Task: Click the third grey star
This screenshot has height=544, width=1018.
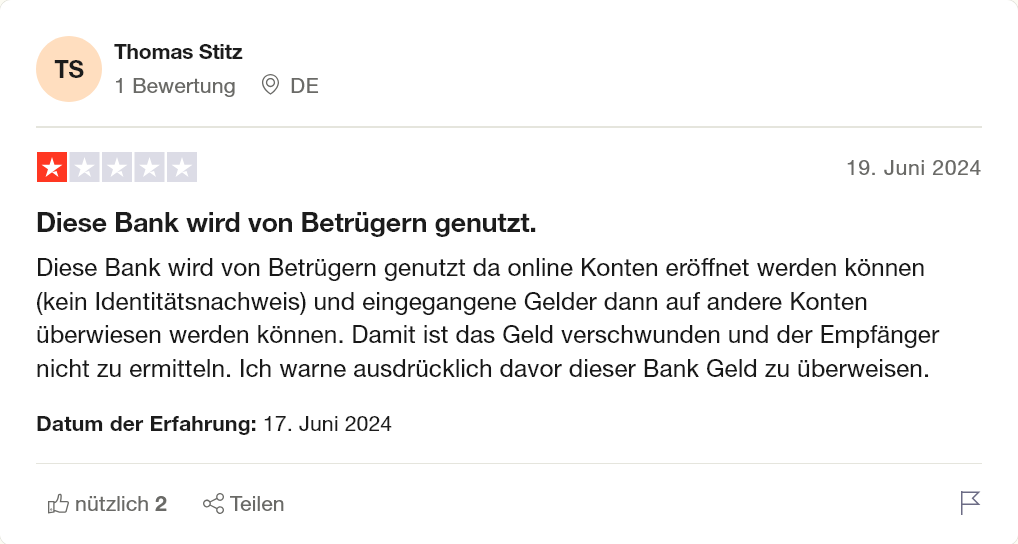Action: click(117, 167)
